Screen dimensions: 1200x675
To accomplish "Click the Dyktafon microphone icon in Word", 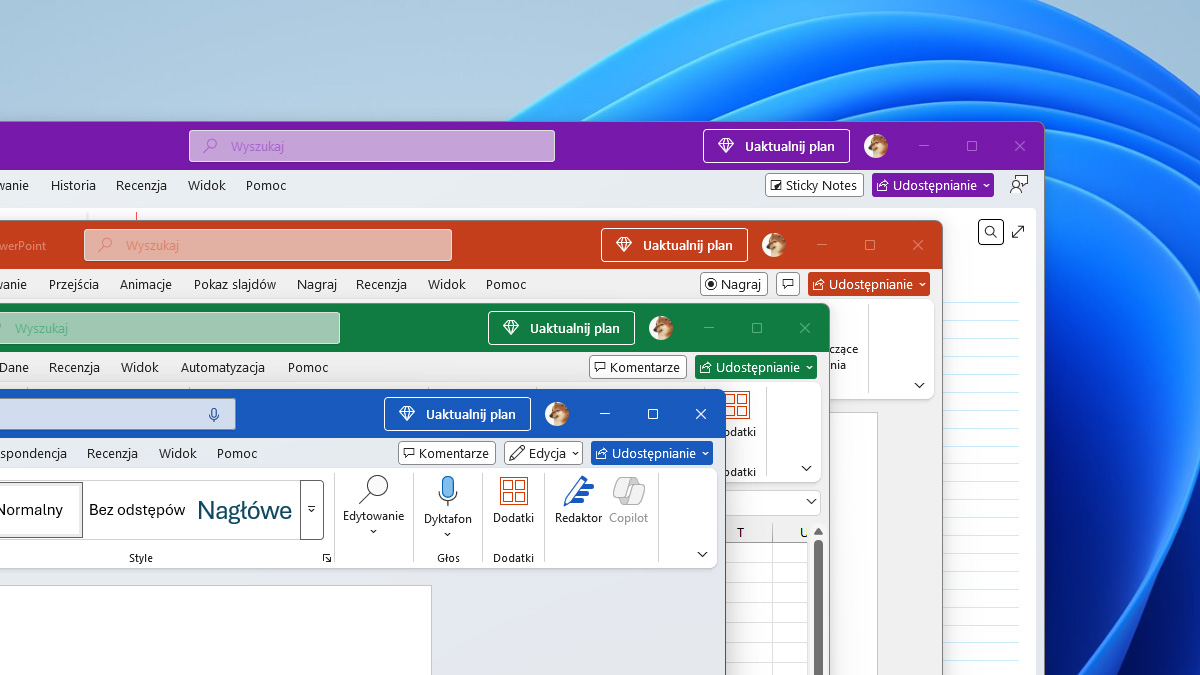I will (448, 490).
